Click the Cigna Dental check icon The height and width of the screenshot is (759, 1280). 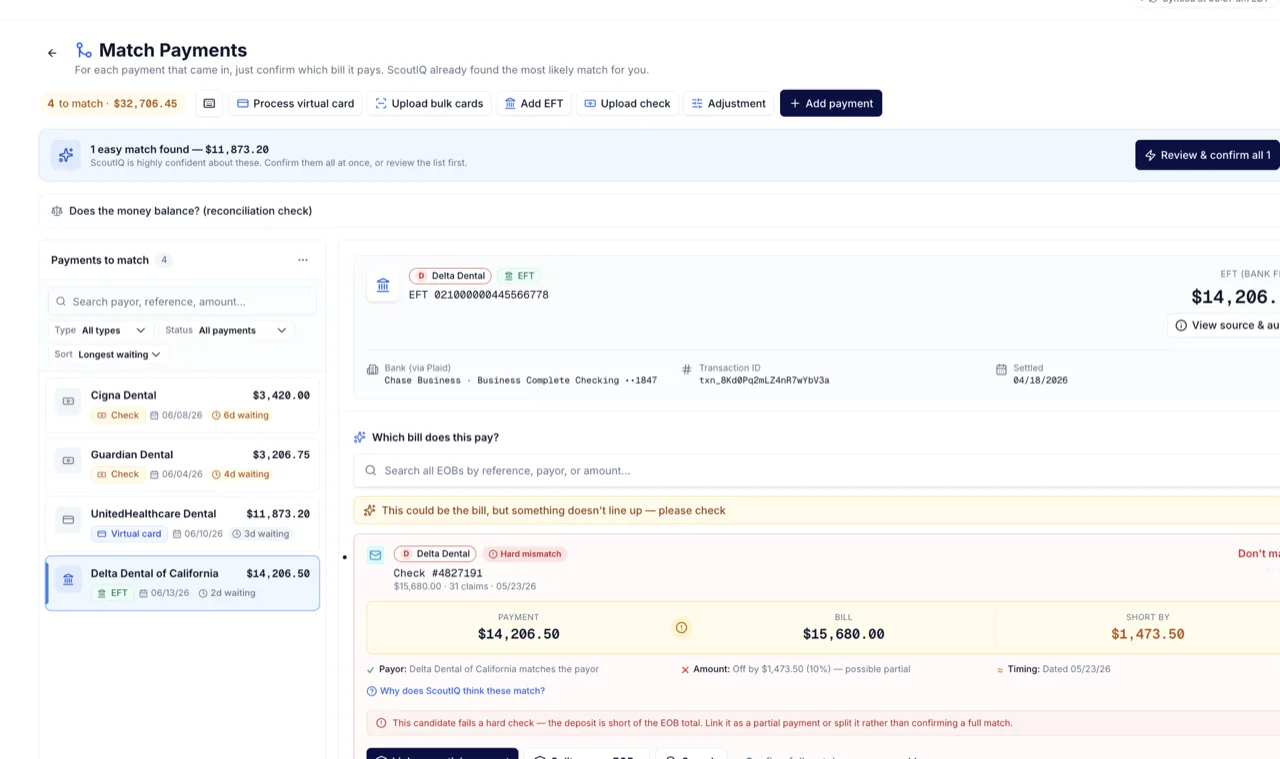click(x=68, y=401)
